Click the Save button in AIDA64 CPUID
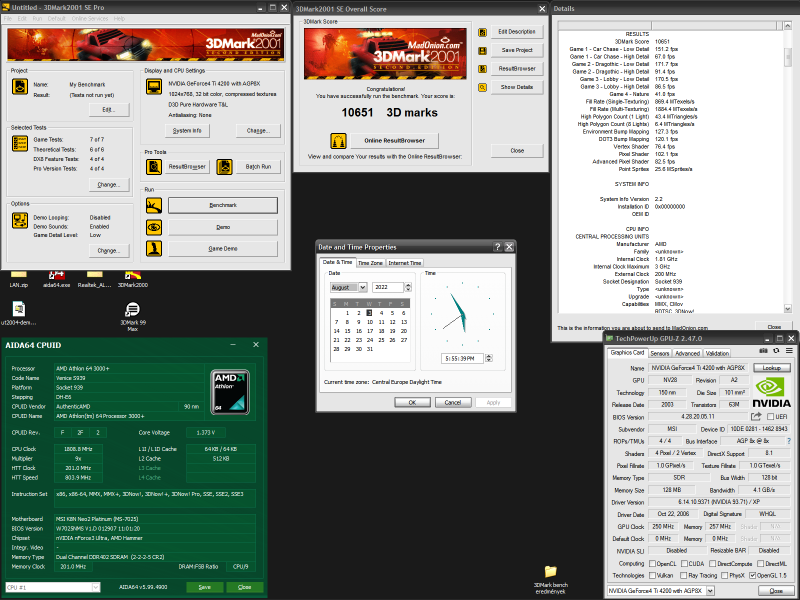800x600 pixels. pos(205,587)
